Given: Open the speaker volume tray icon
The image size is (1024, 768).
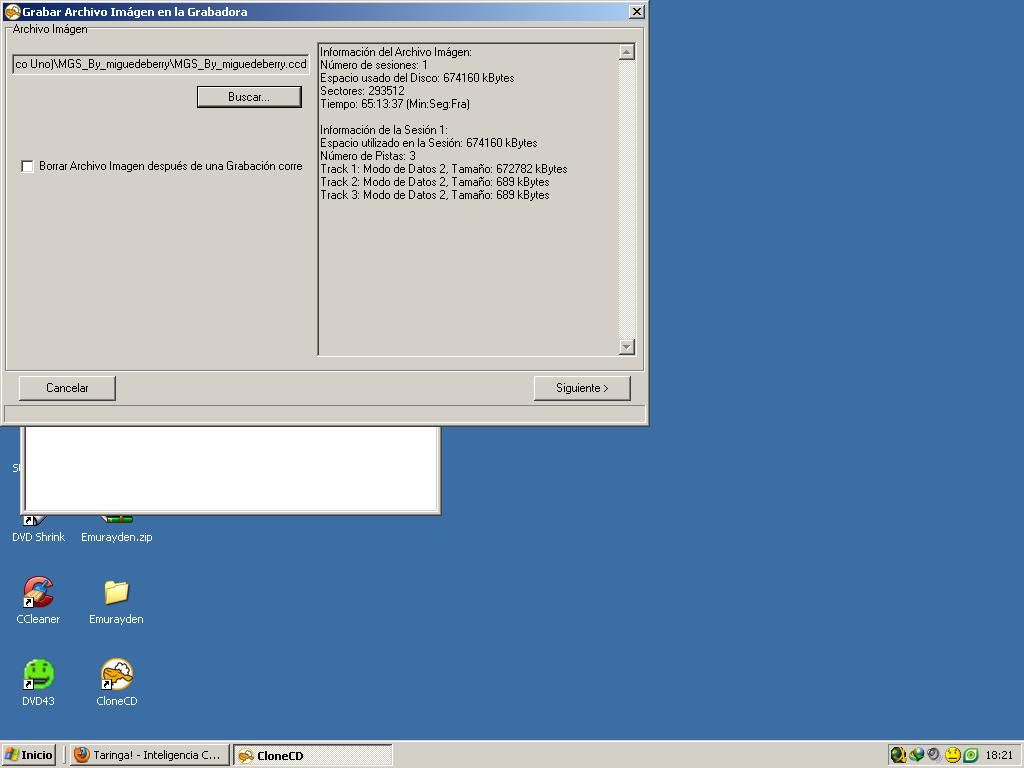Looking at the screenshot, I should (x=934, y=755).
